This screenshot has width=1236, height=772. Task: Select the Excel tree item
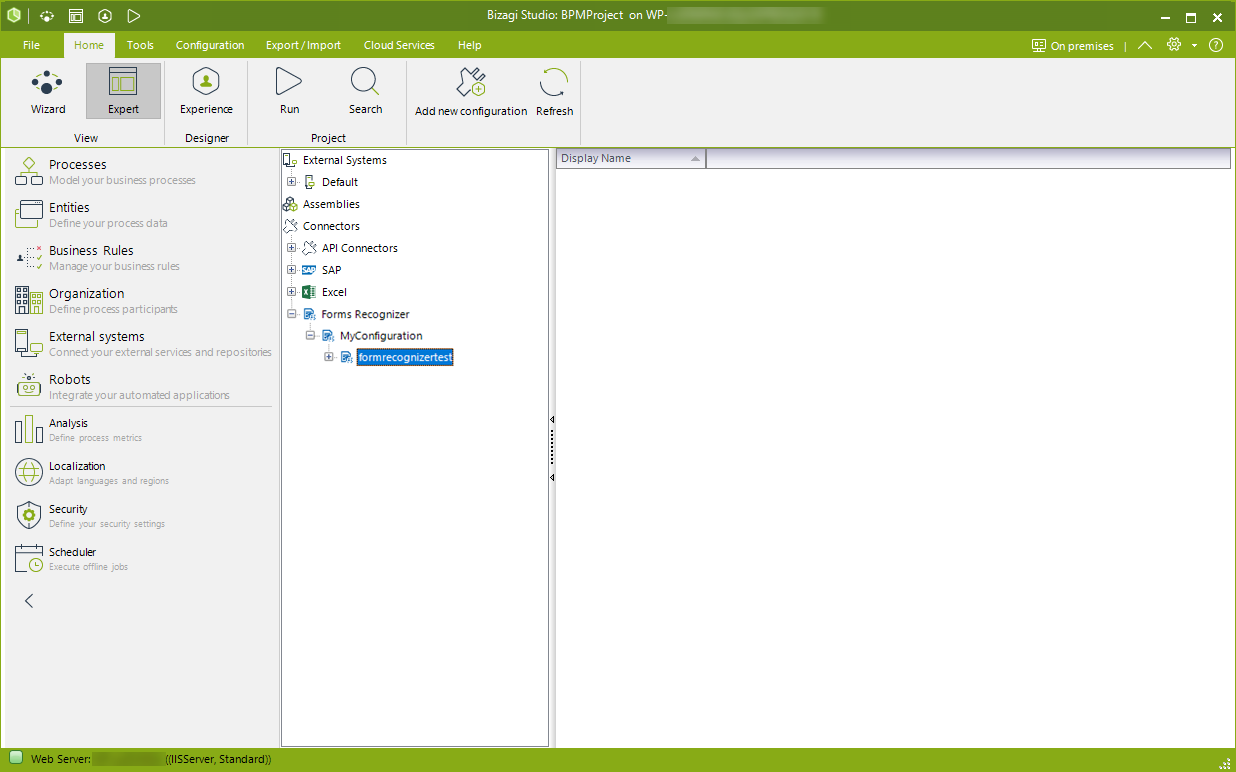pos(334,292)
